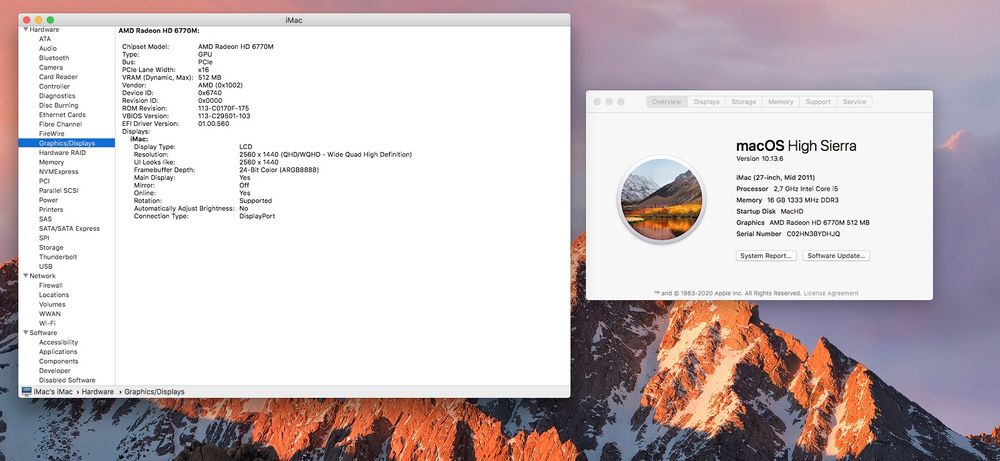Open Hardware RAID entry
The image size is (1000, 461).
coord(62,153)
